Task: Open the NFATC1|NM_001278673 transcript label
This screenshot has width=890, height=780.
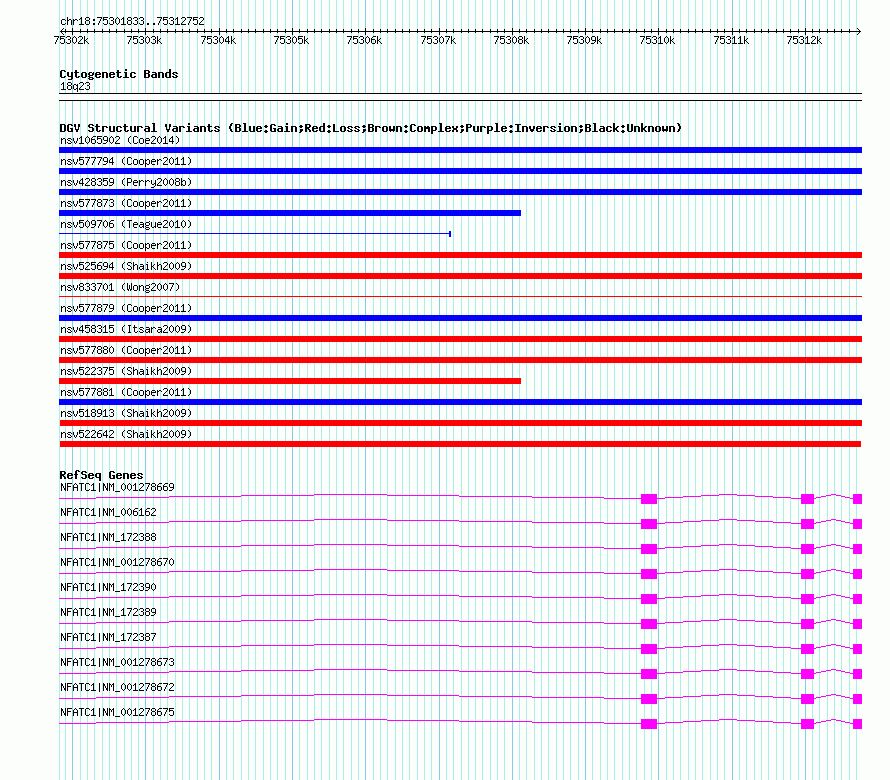Action: [x=117, y=662]
